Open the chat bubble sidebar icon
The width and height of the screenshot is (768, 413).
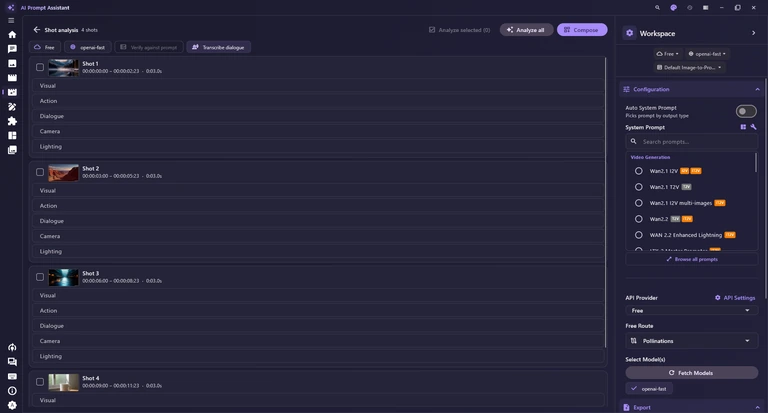12,49
